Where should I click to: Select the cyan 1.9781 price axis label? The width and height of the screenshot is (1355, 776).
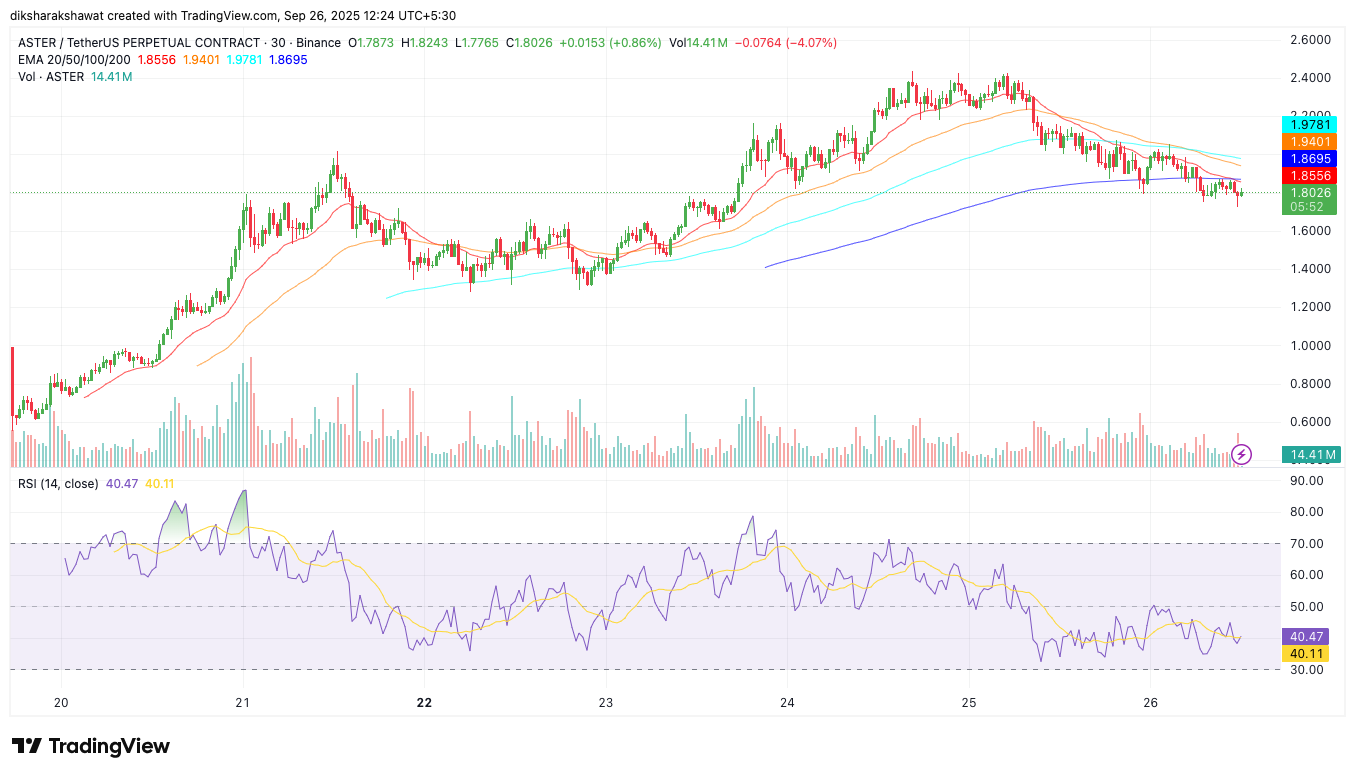1309,124
